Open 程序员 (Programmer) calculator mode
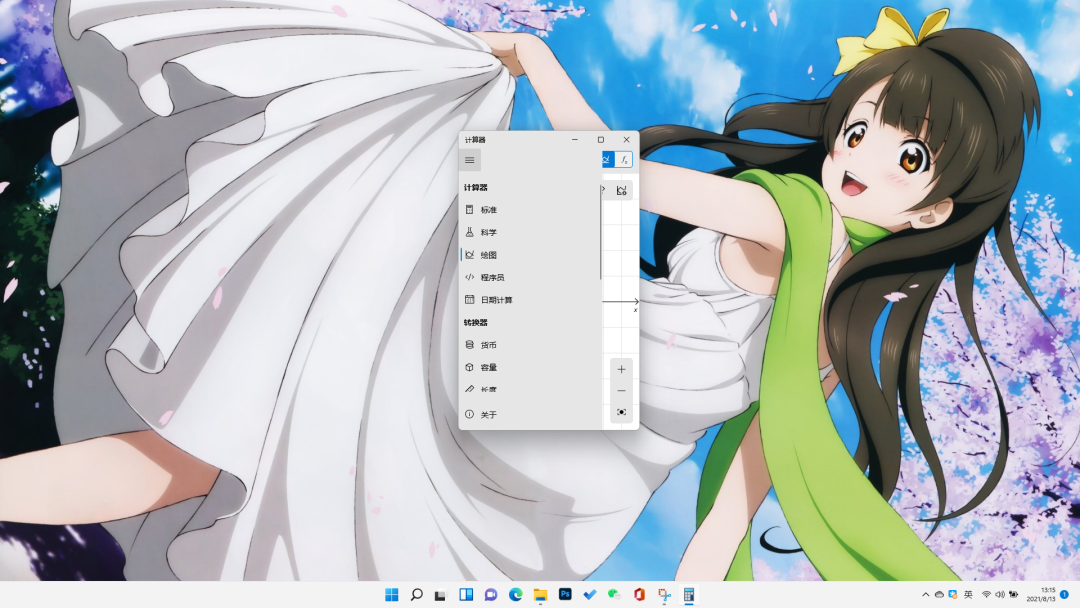This screenshot has height=608, width=1080. (x=492, y=277)
